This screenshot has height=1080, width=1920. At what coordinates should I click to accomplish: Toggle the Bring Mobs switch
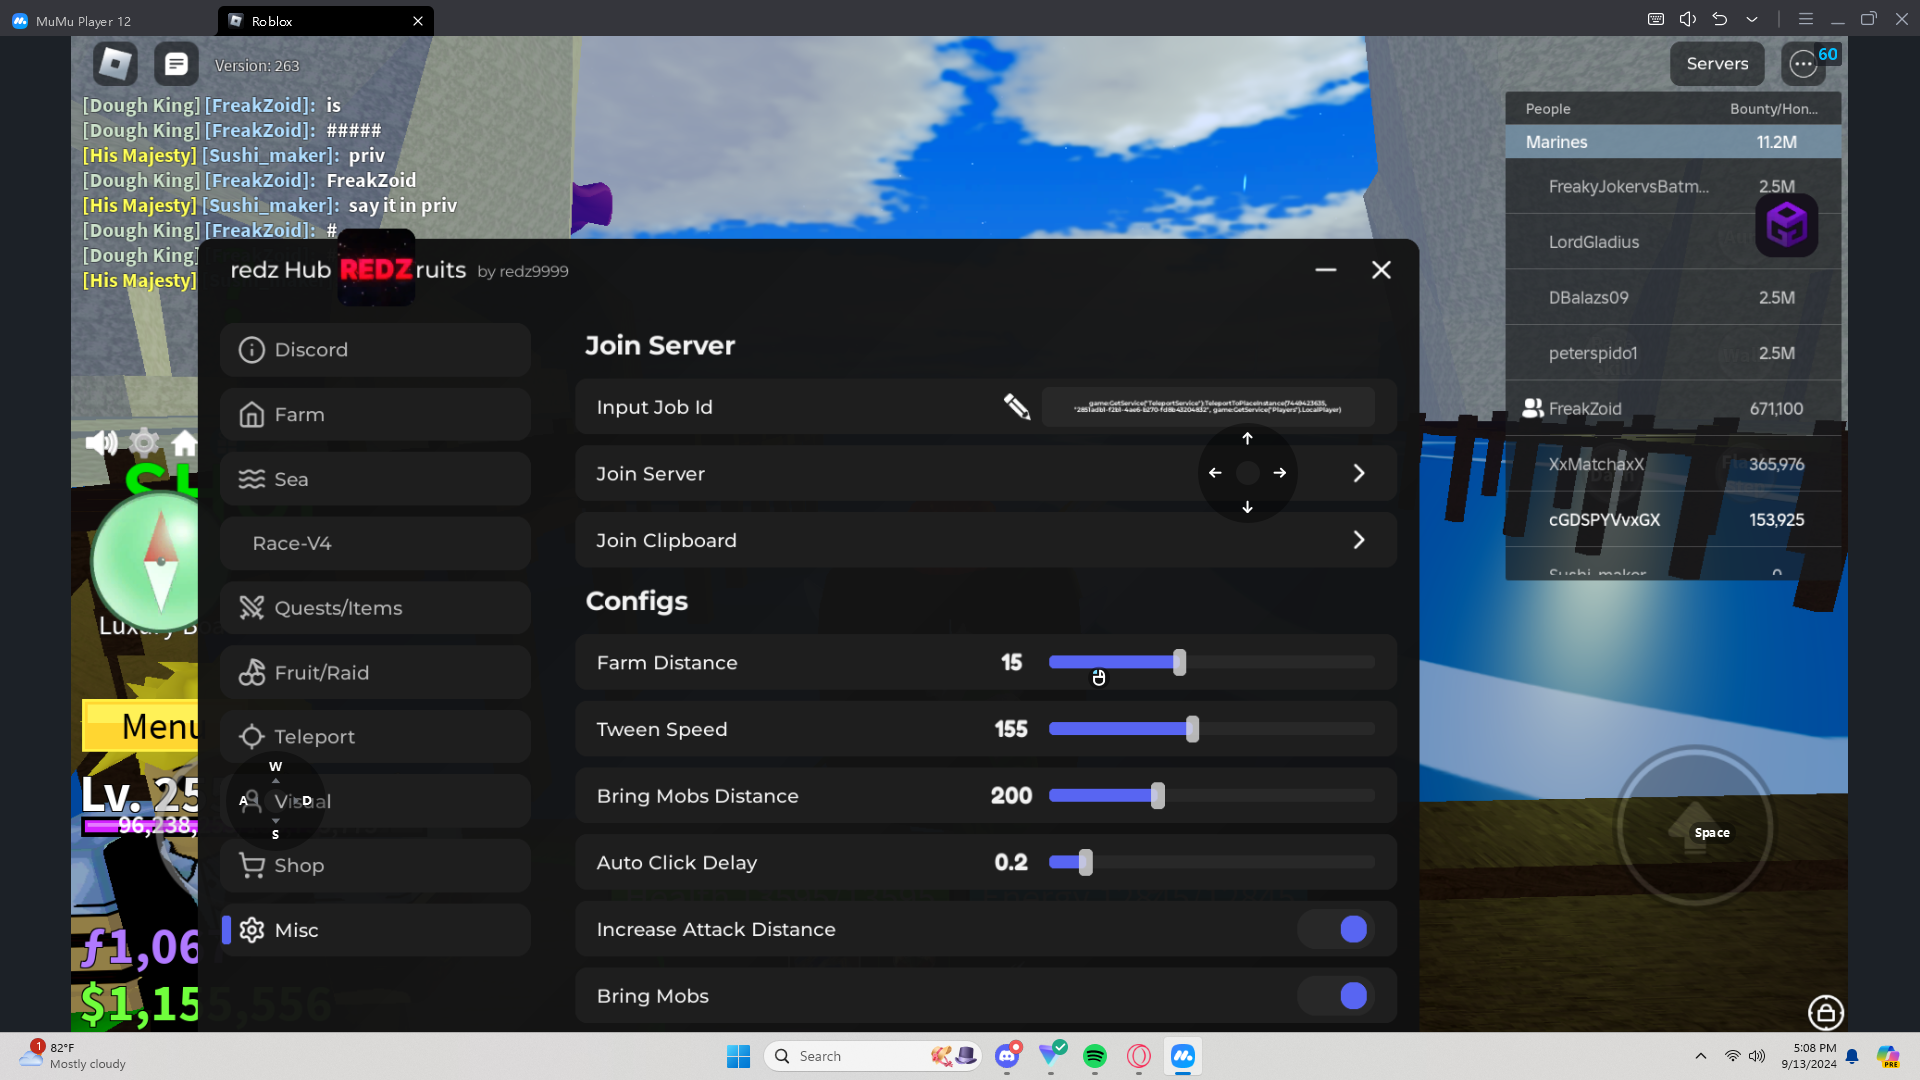pos(1335,996)
